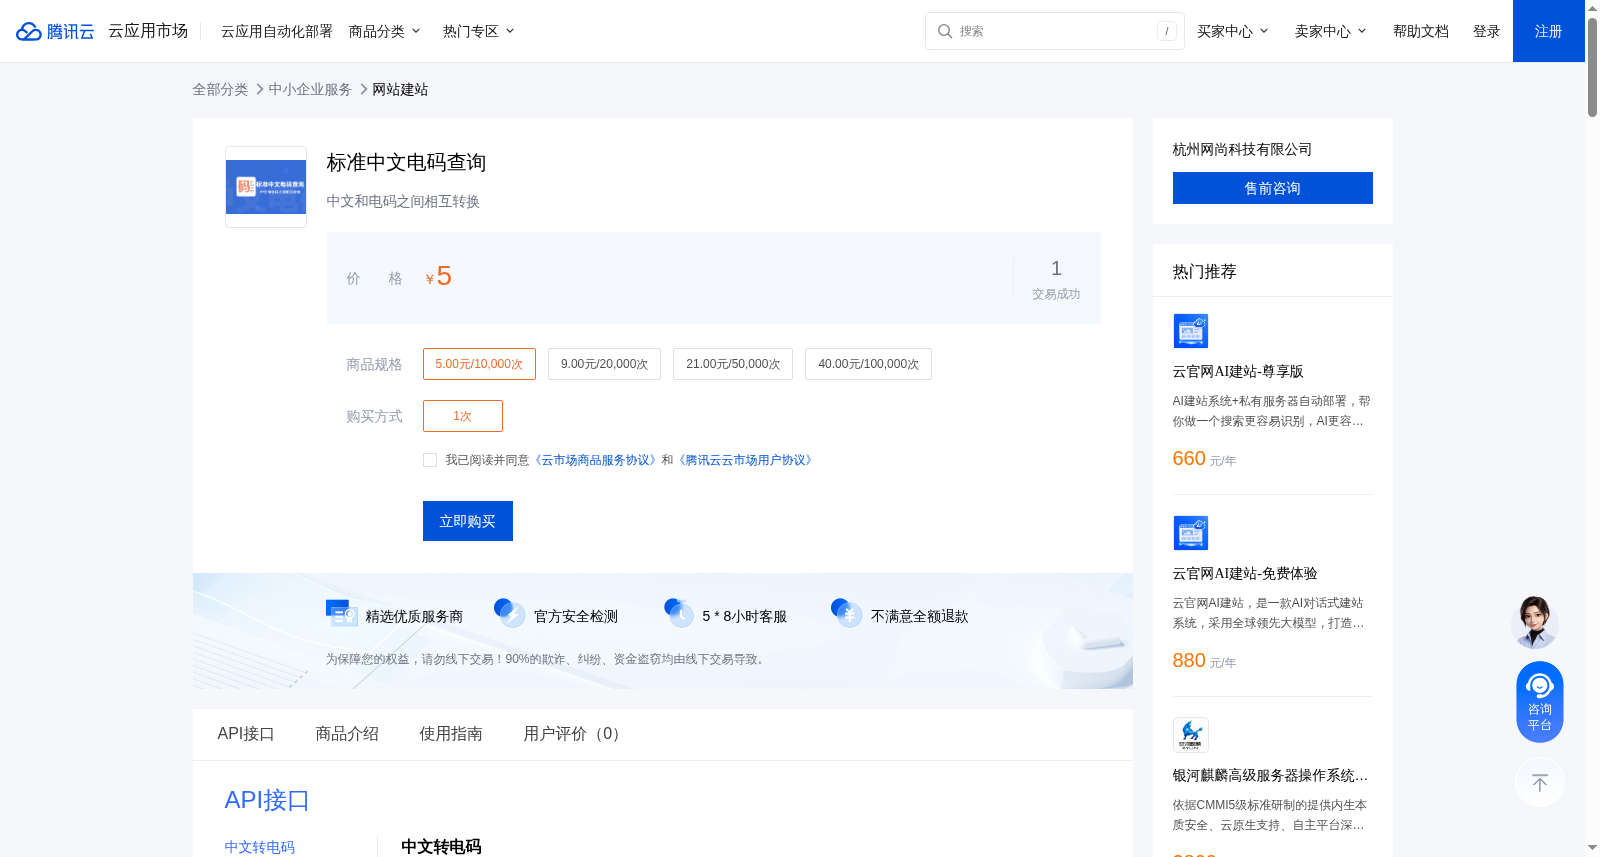Open the 云官网AI建站-免费体验 recommendation title

[1245, 573]
